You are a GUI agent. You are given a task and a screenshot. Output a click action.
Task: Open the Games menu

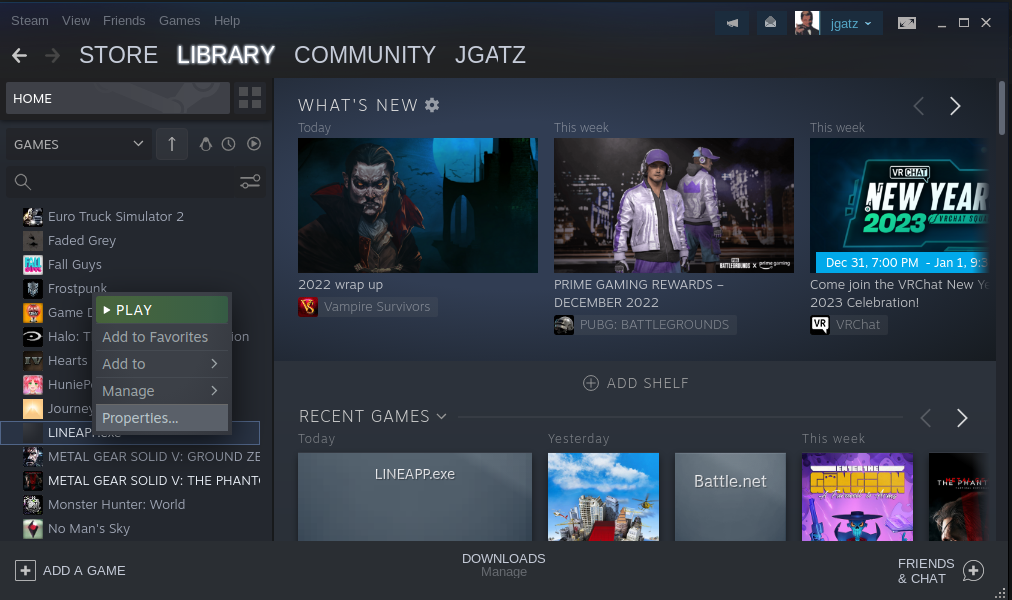pyautogui.click(x=179, y=21)
